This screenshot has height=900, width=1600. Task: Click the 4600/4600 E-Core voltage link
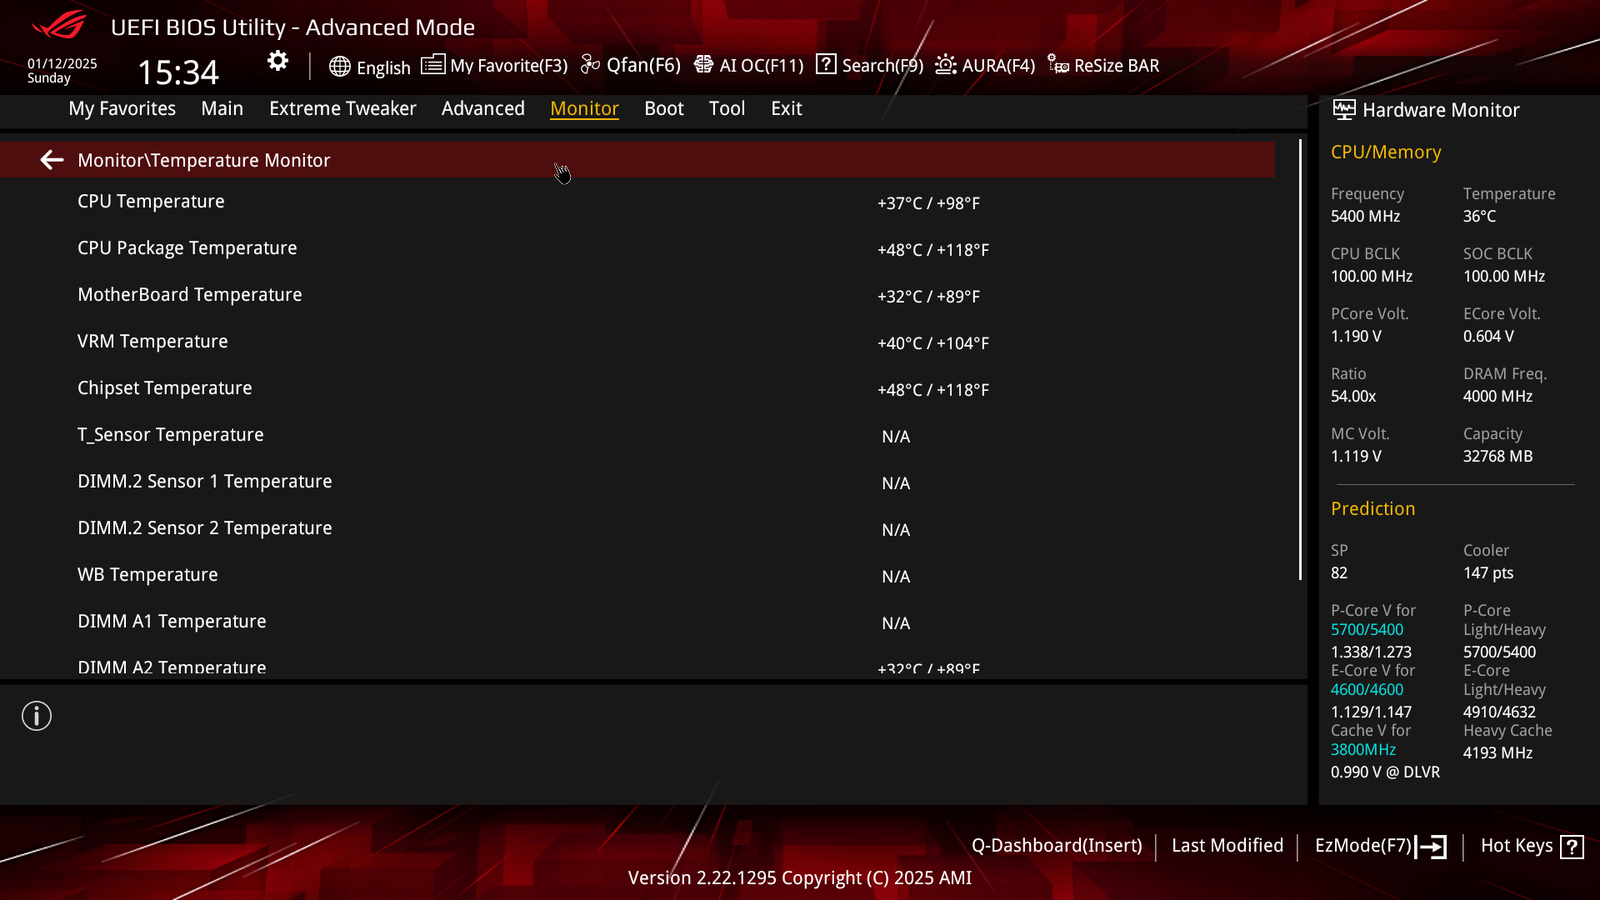coord(1367,689)
